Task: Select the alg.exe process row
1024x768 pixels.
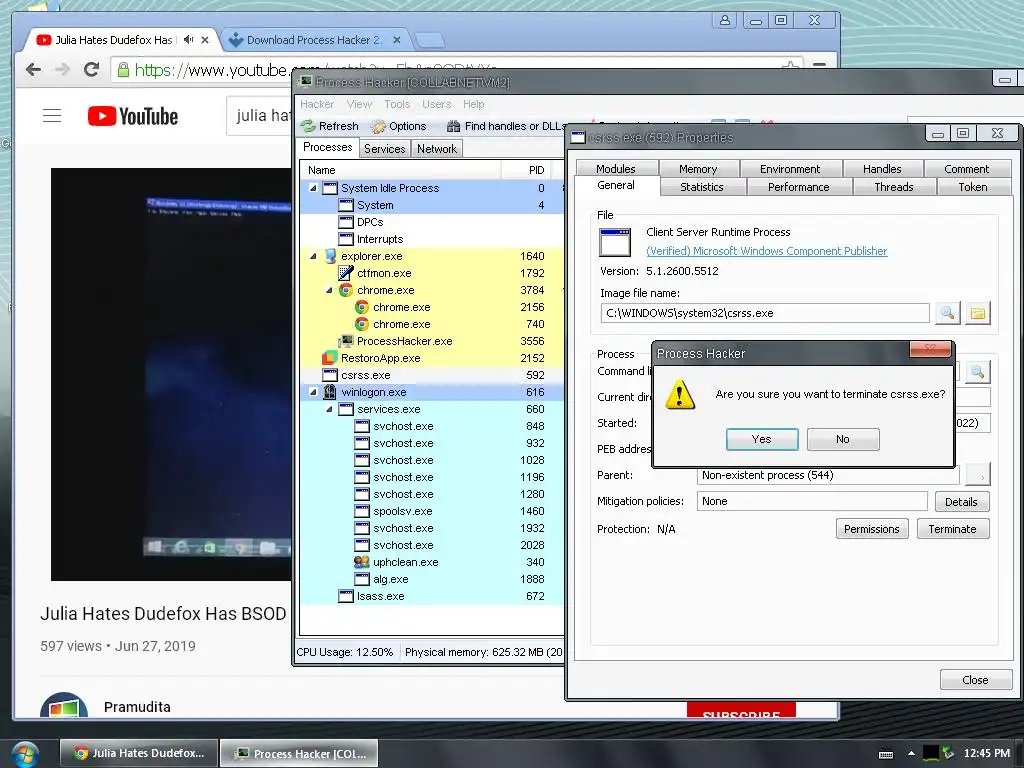Action: pos(432,579)
